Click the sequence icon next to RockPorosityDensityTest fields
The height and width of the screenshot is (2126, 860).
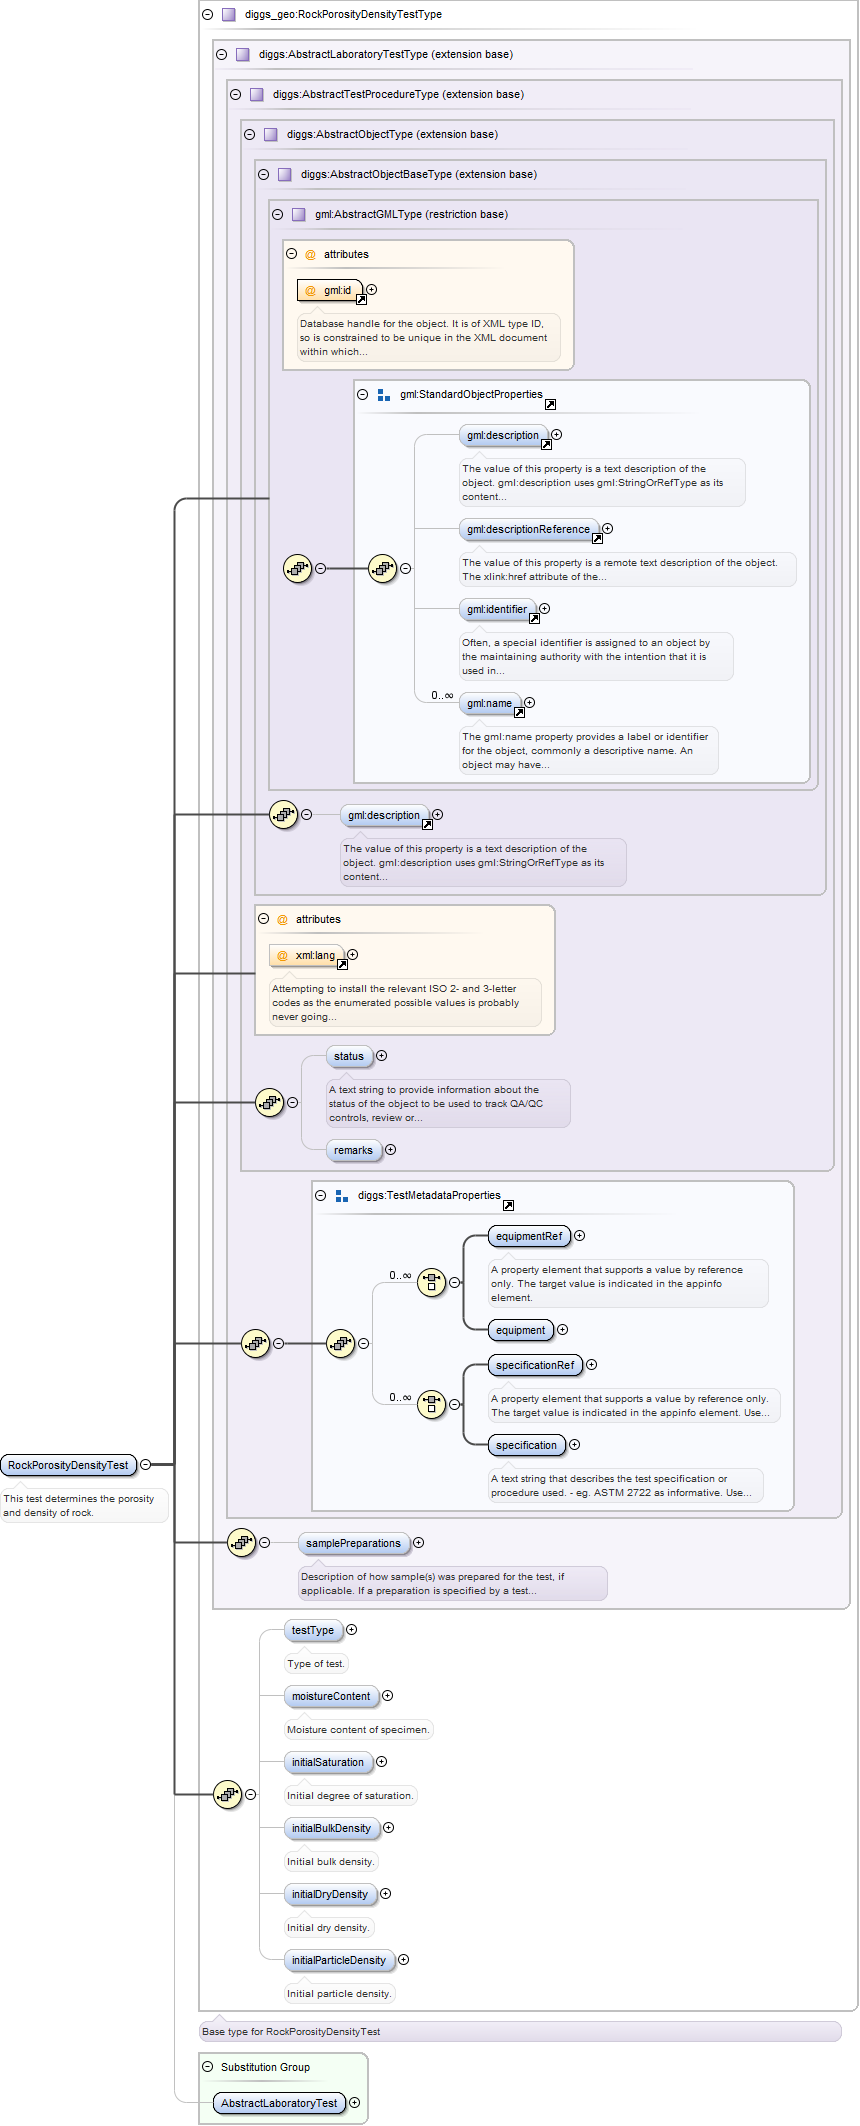pyautogui.click(x=228, y=1794)
